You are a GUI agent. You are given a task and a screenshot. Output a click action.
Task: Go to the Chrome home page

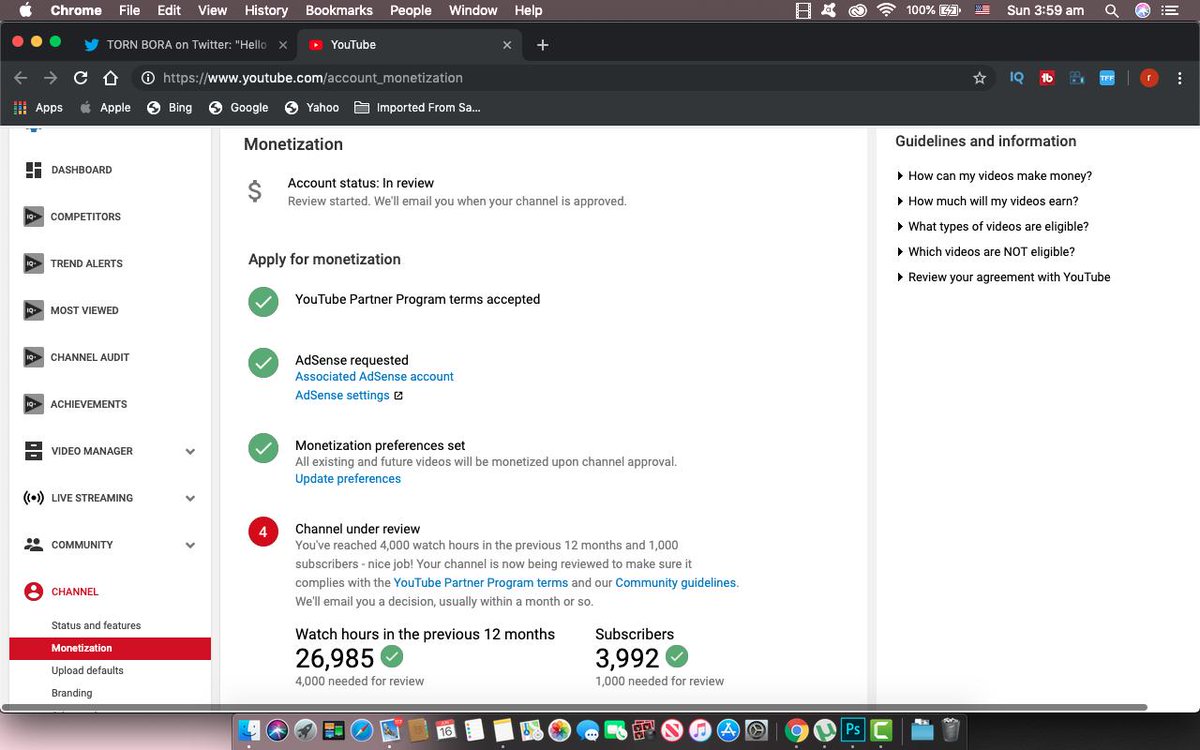pos(111,77)
